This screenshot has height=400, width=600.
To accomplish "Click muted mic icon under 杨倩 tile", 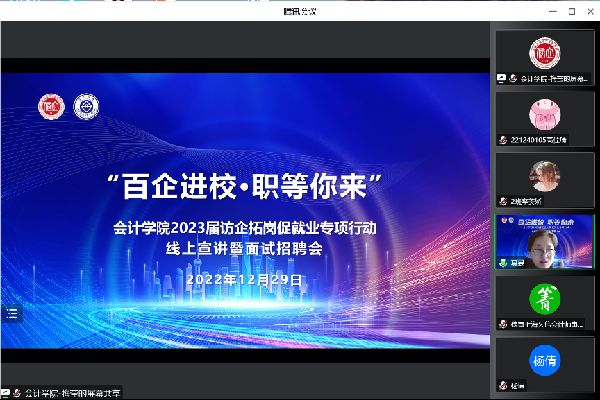I will (x=503, y=385).
